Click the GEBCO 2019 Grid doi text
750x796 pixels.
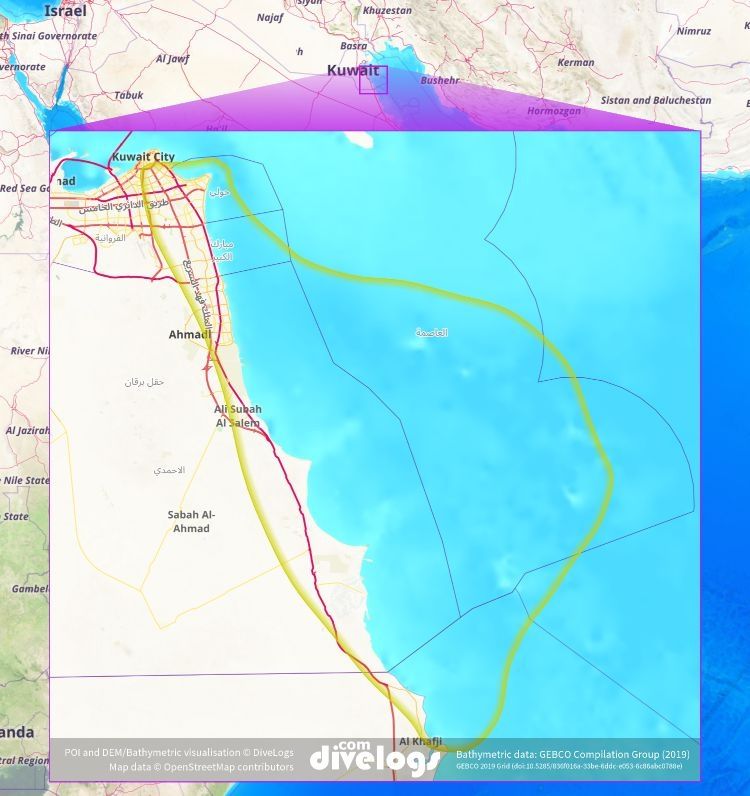[569, 766]
